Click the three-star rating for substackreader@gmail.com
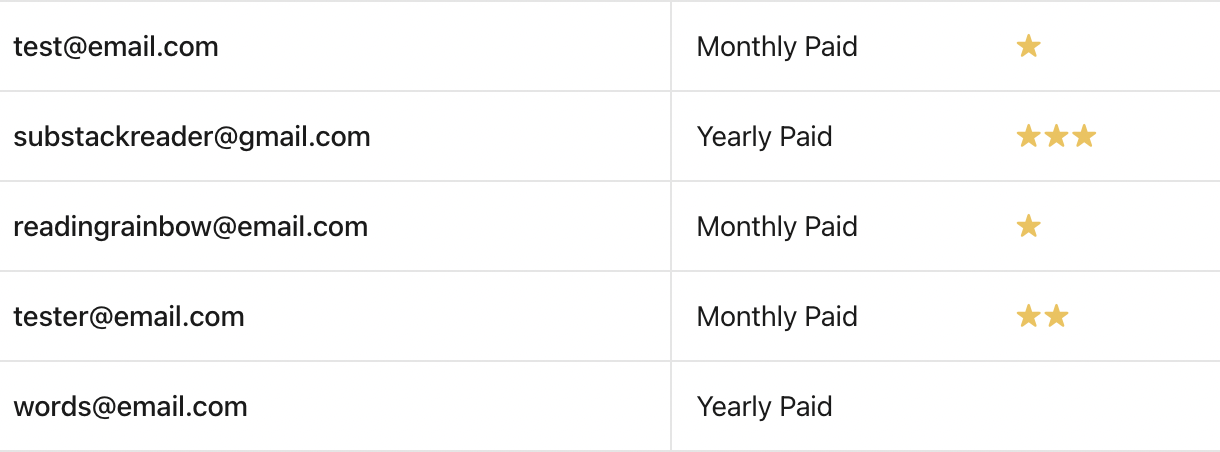This screenshot has height=452, width=1220. (x=1056, y=136)
